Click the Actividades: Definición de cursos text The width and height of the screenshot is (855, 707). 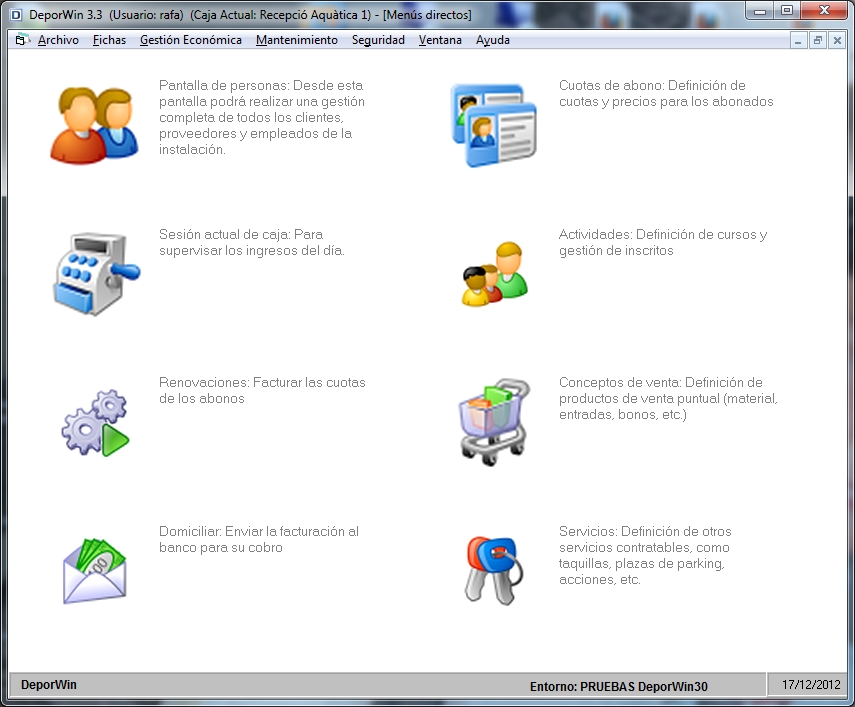click(x=663, y=242)
